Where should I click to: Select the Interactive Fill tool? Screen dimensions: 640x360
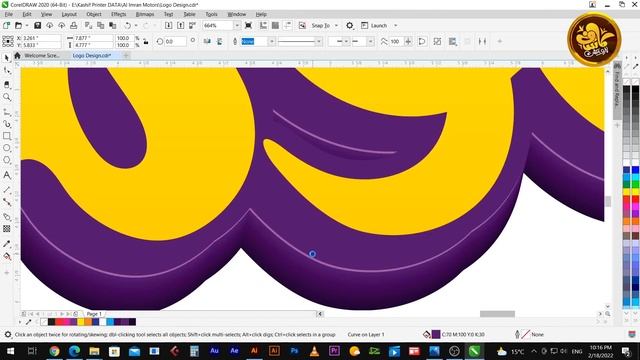7,256
